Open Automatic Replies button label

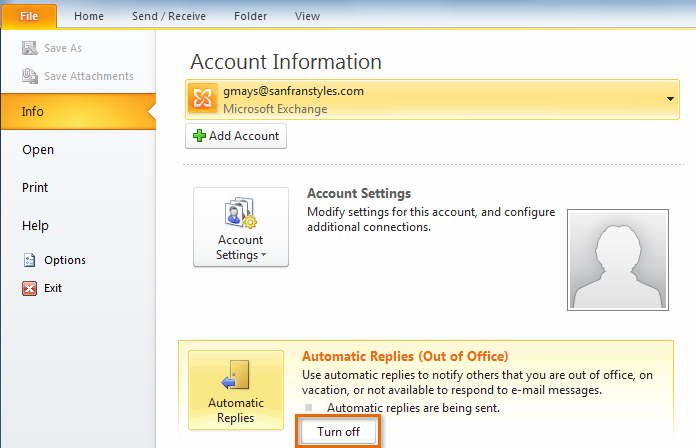(x=236, y=410)
